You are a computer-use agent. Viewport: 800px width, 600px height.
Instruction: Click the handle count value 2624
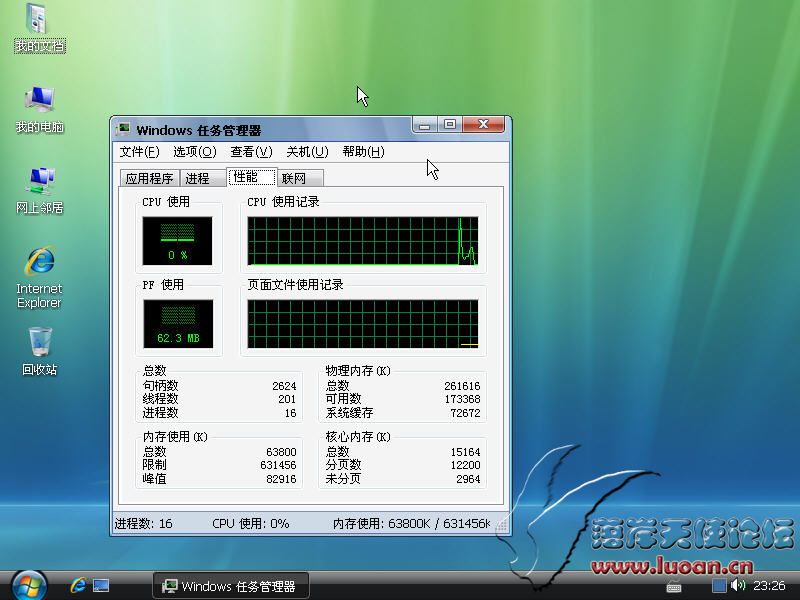284,386
